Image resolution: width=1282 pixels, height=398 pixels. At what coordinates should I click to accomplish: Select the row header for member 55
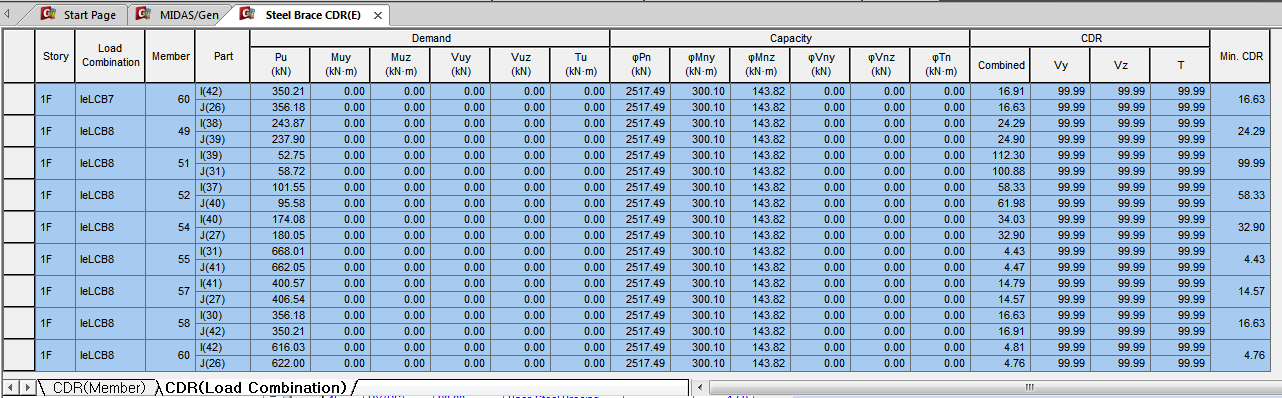19,259
